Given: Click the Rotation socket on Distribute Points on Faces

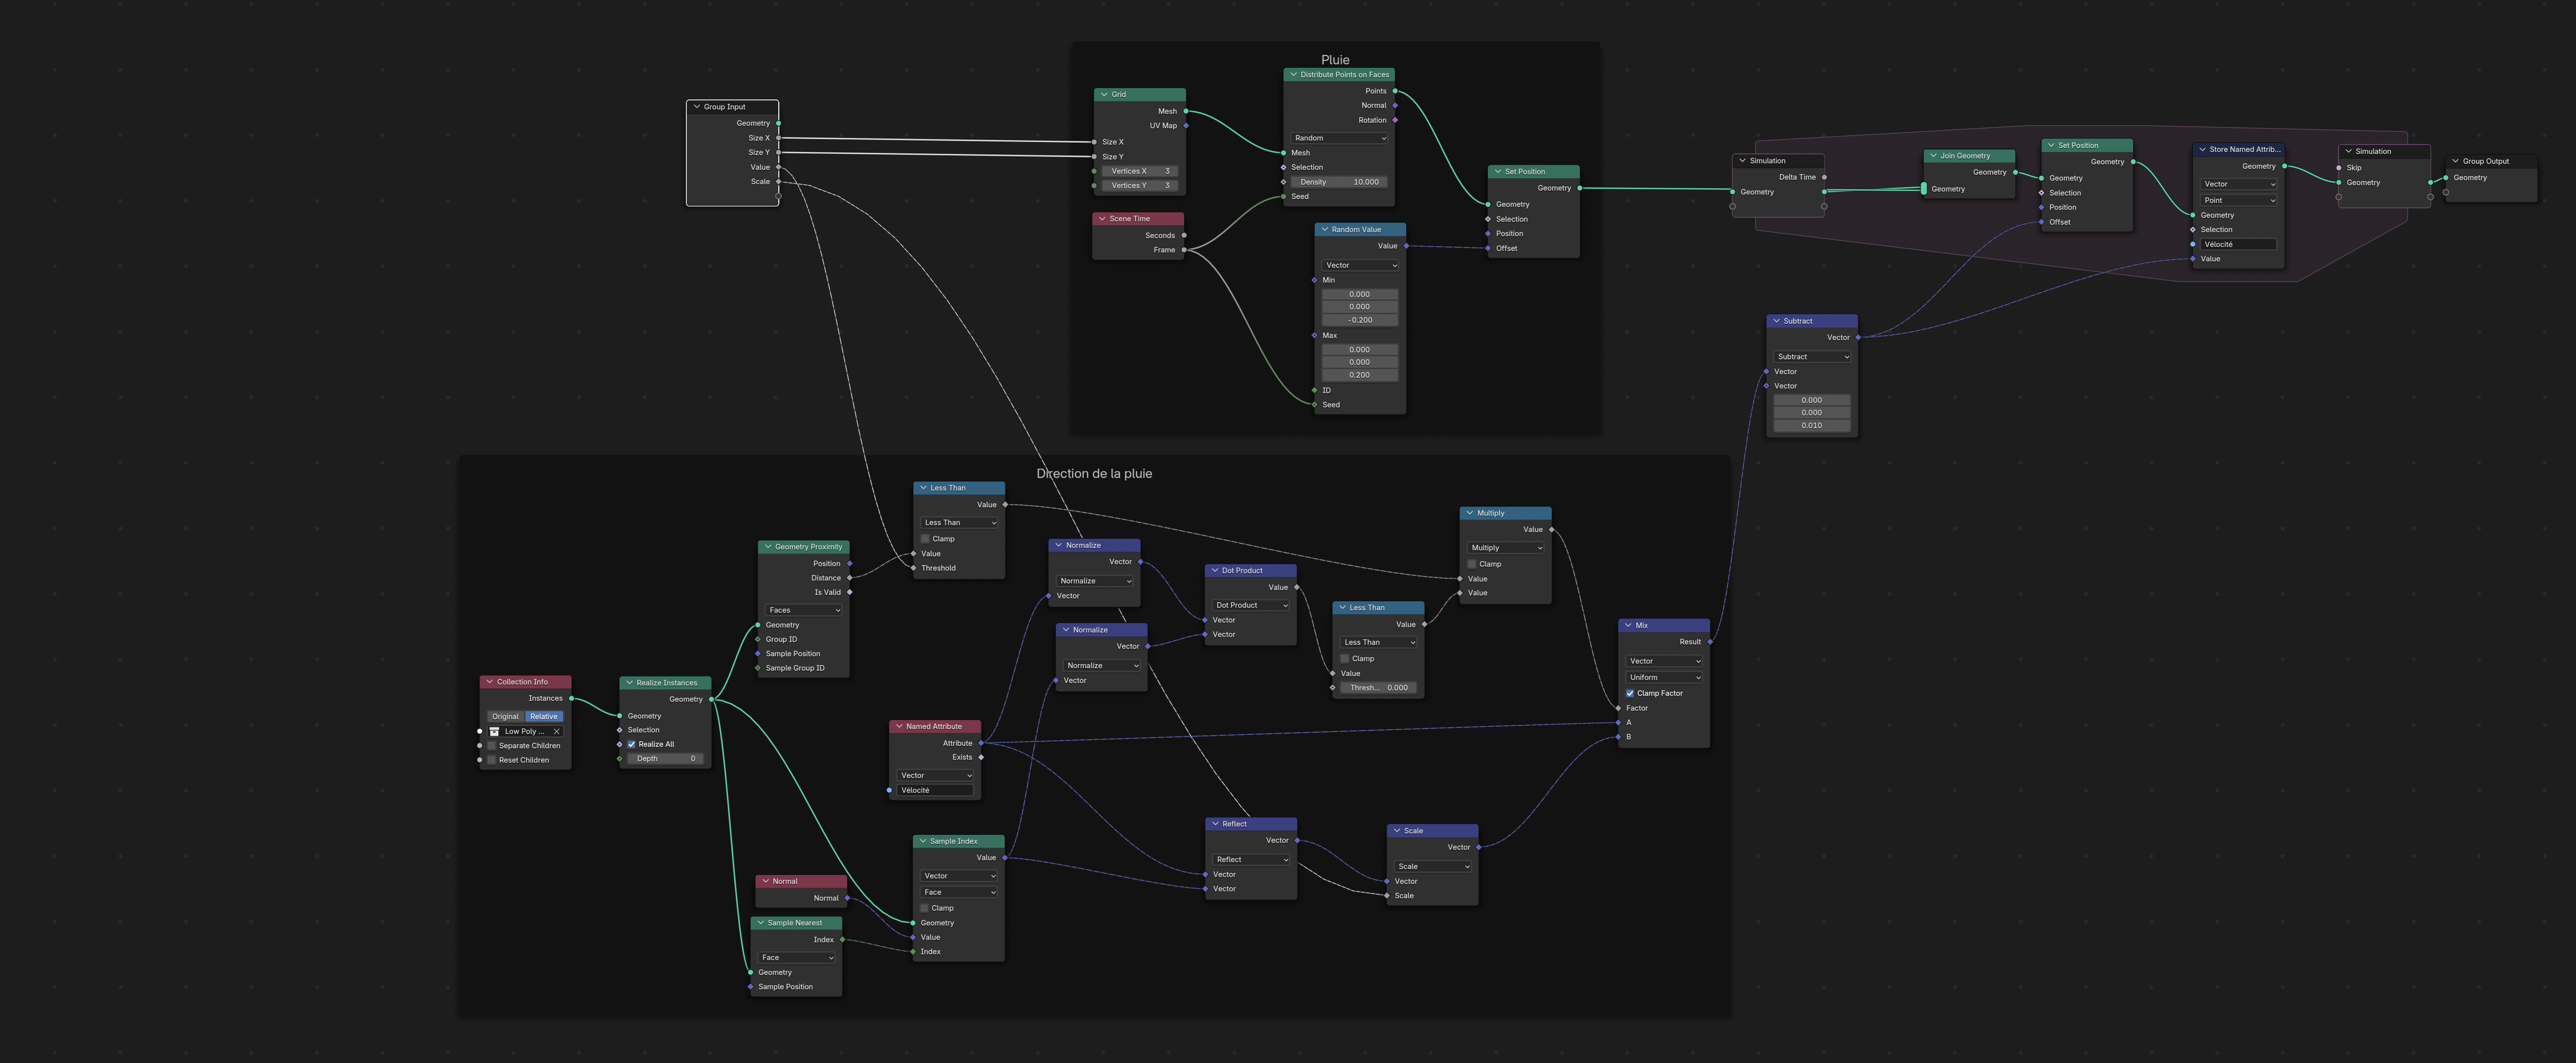Looking at the screenshot, I should pyautogui.click(x=1395, y=120).
